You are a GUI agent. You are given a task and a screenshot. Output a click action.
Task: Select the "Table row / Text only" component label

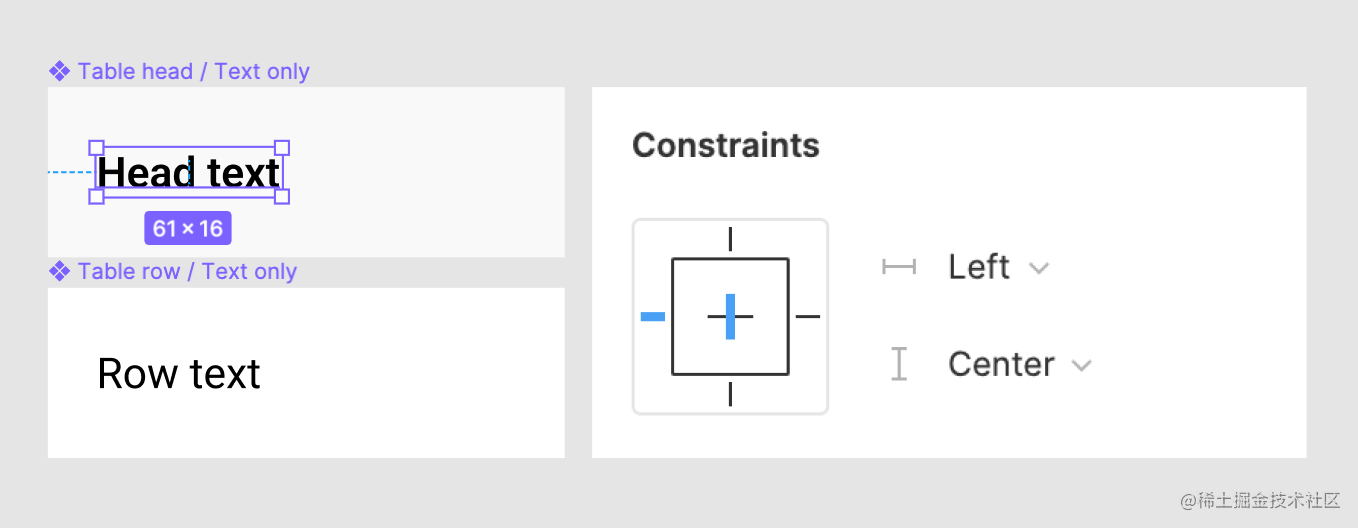tap(187, 271)
